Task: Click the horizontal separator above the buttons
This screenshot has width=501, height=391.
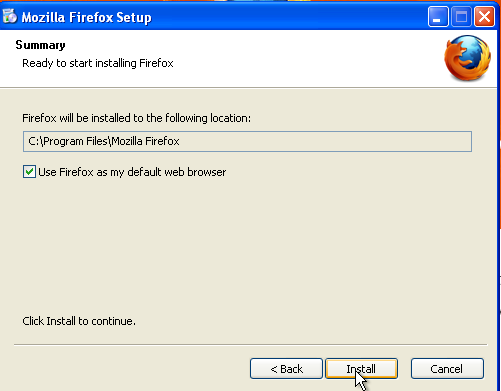Action: (x=250, y=344)
